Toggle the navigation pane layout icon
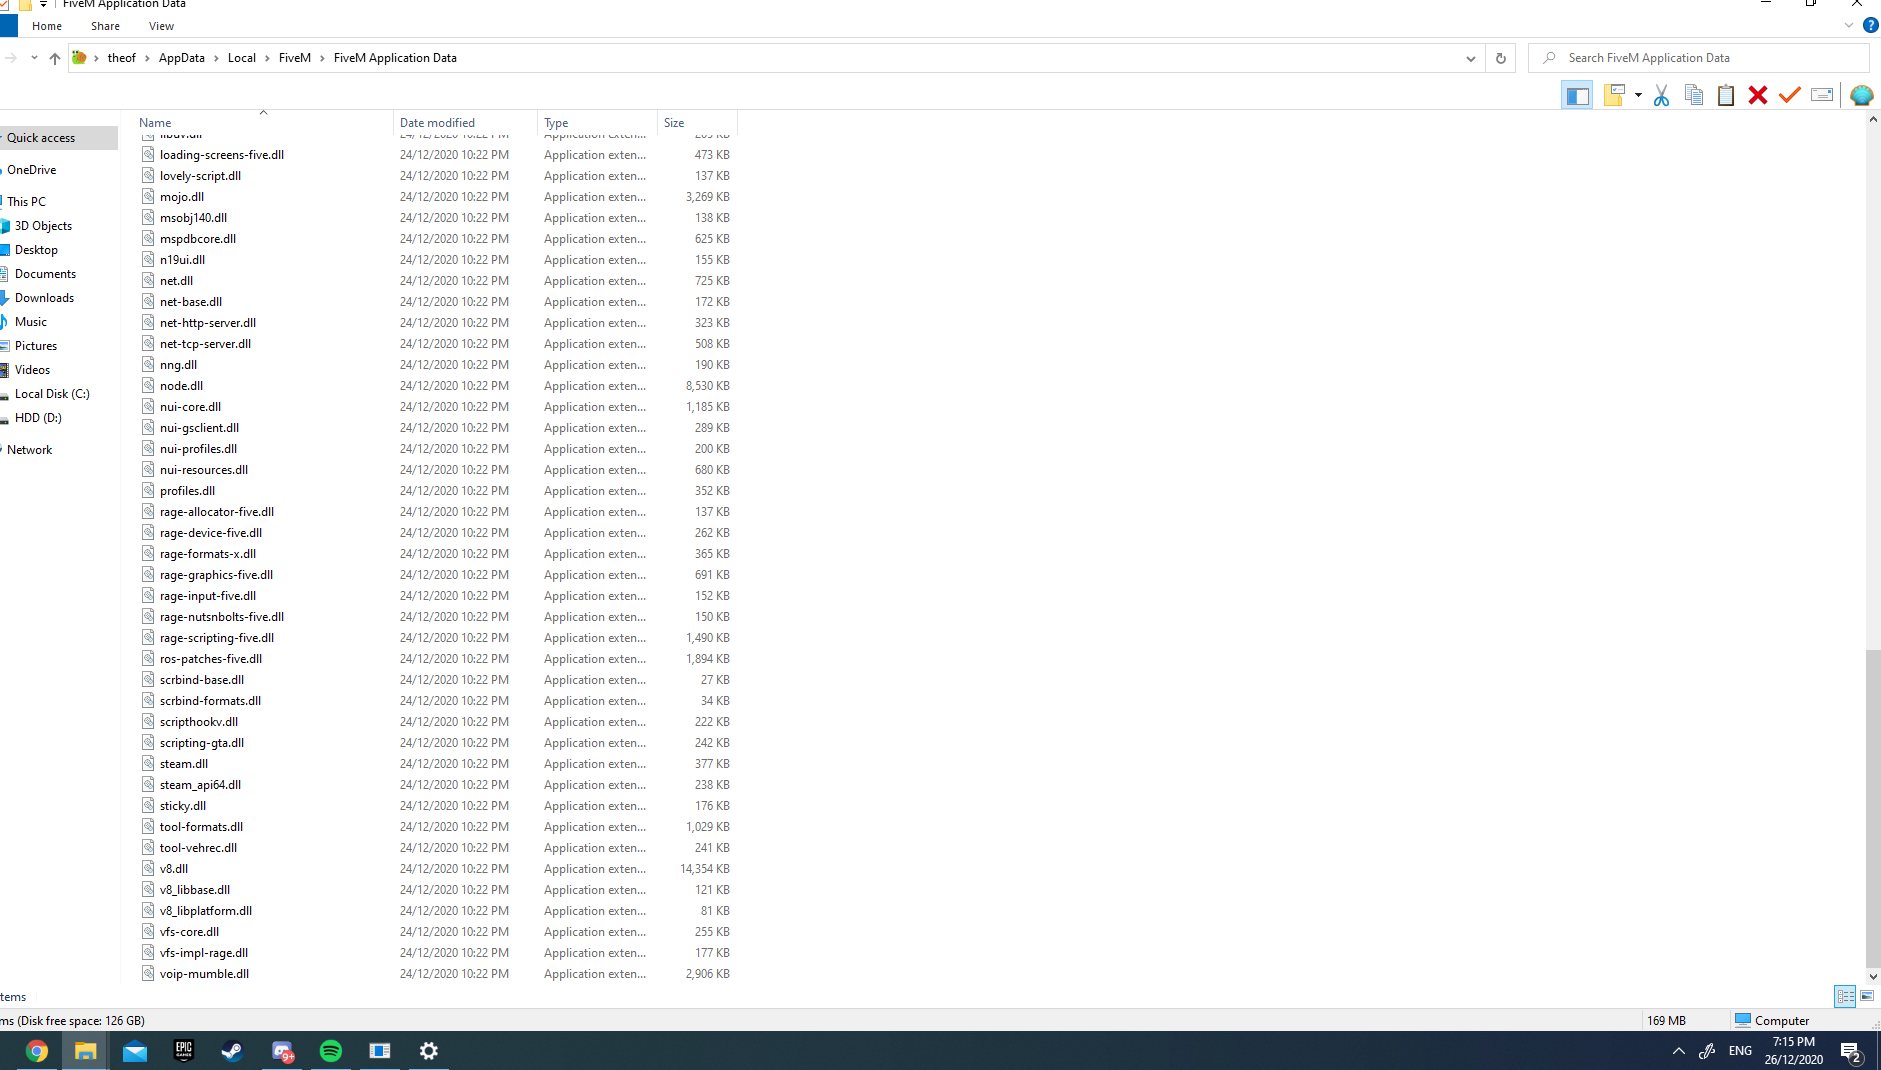 [x=1577, y=96]
